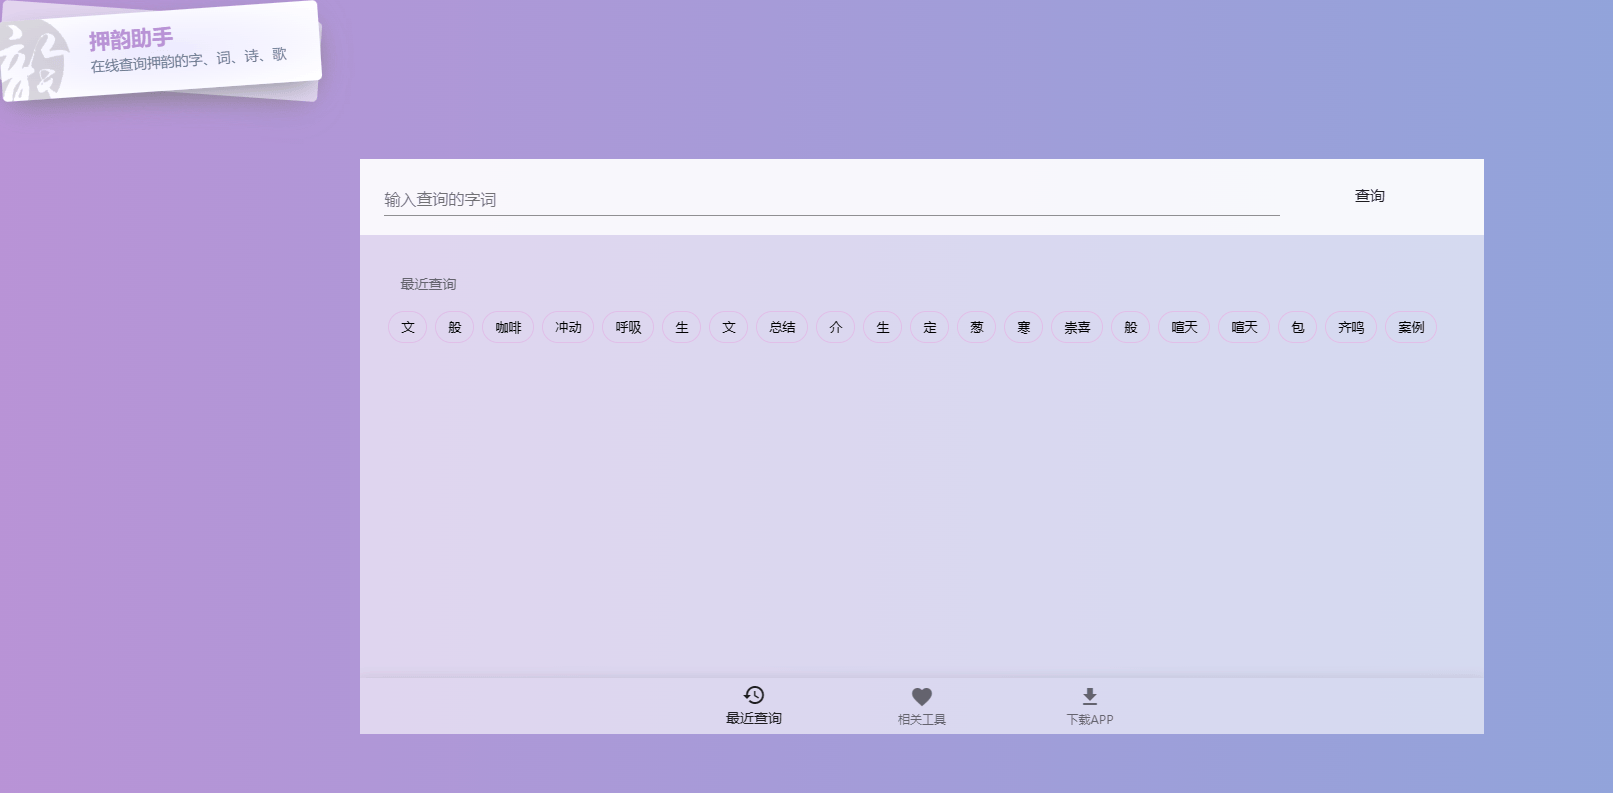Choose the first 般 chip in the list

click(455, 327)
